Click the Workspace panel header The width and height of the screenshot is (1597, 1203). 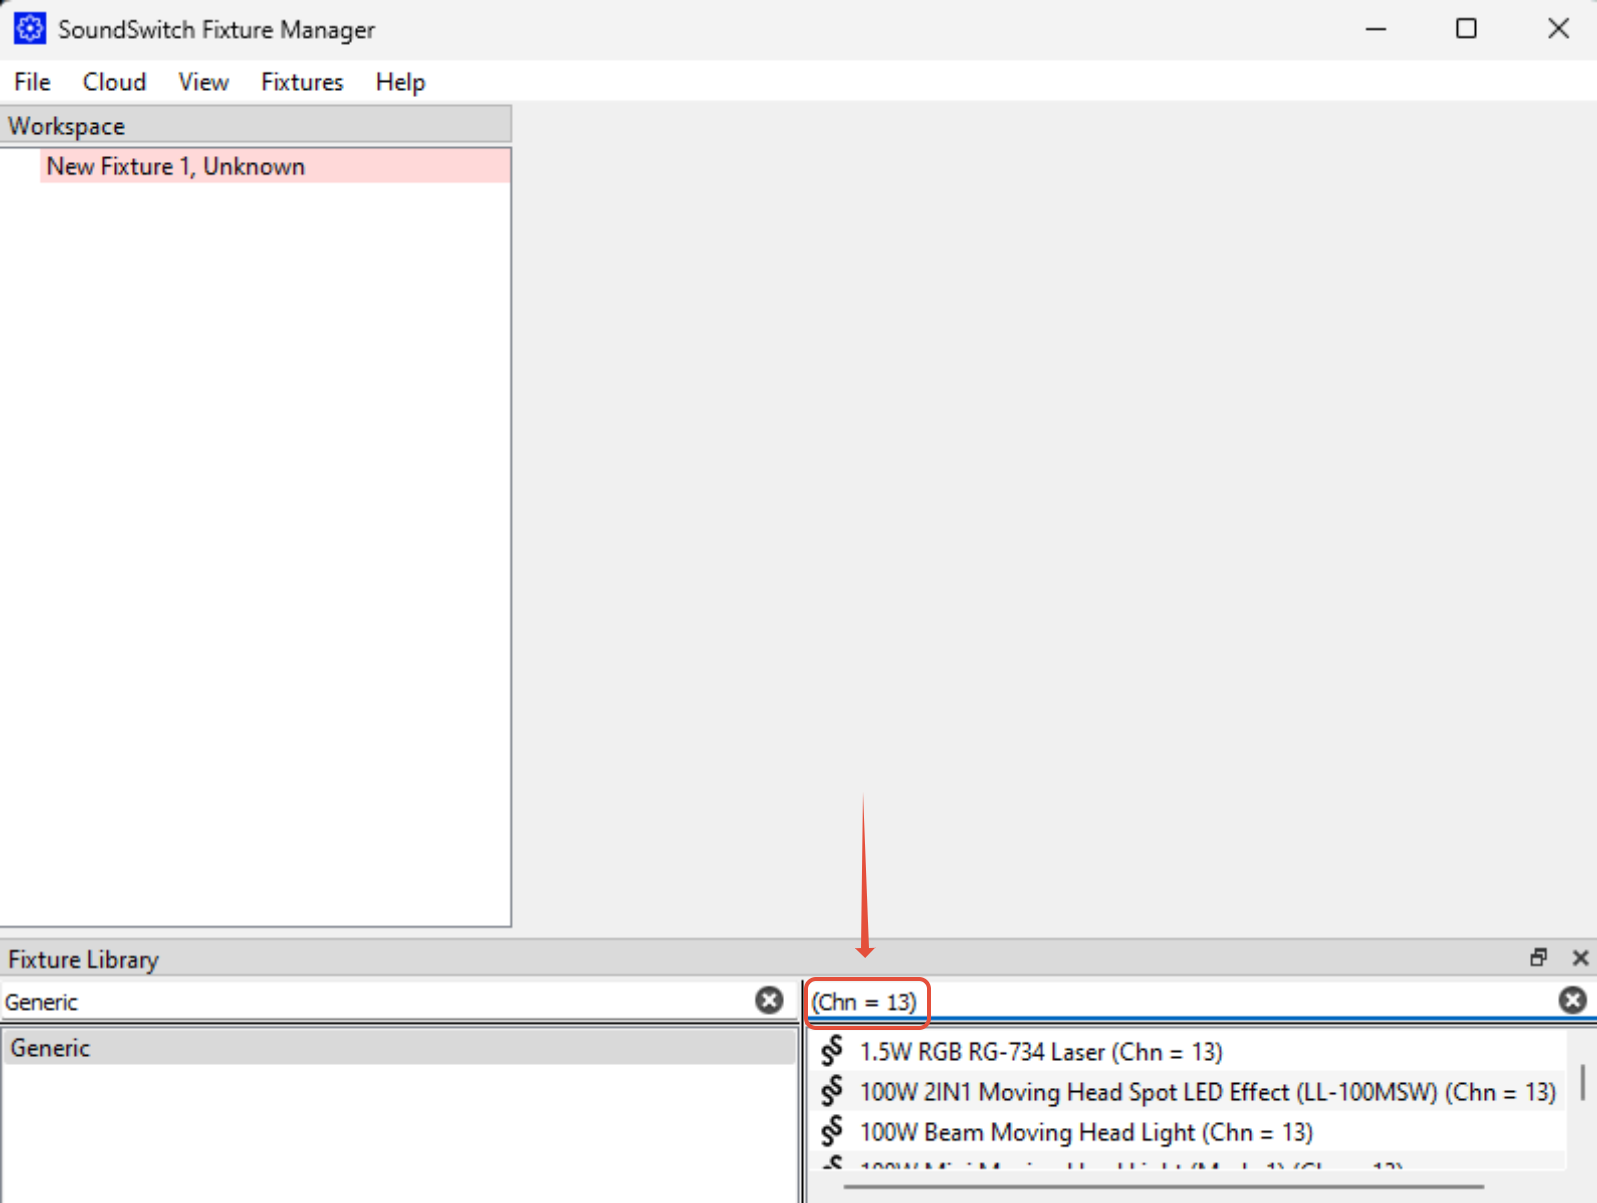click(256, 126)
